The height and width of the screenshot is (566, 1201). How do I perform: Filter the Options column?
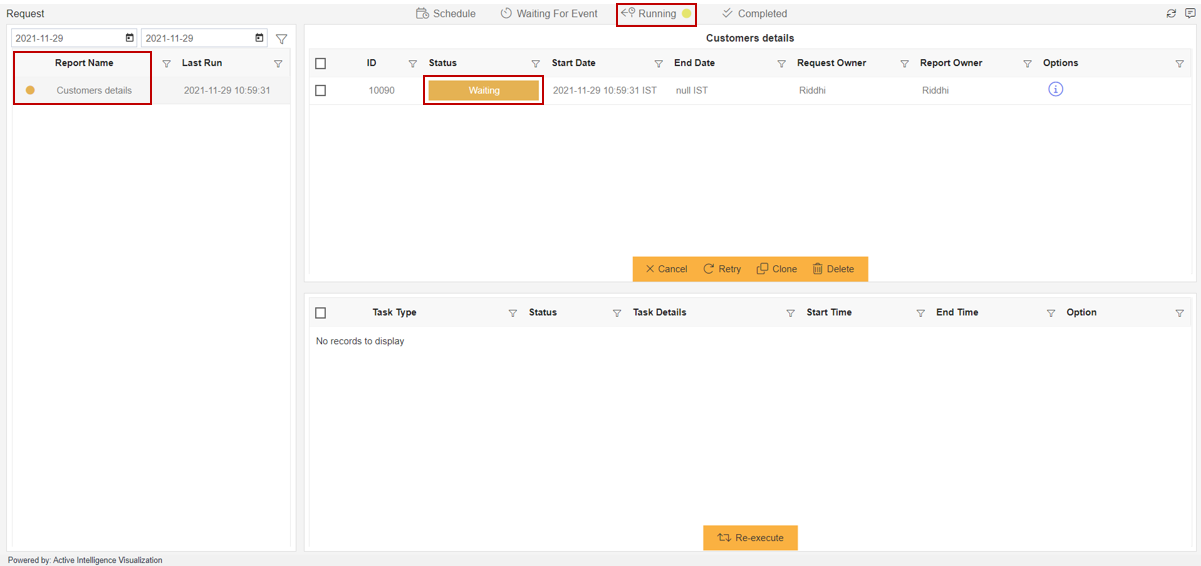click(x=1179, y=64)
